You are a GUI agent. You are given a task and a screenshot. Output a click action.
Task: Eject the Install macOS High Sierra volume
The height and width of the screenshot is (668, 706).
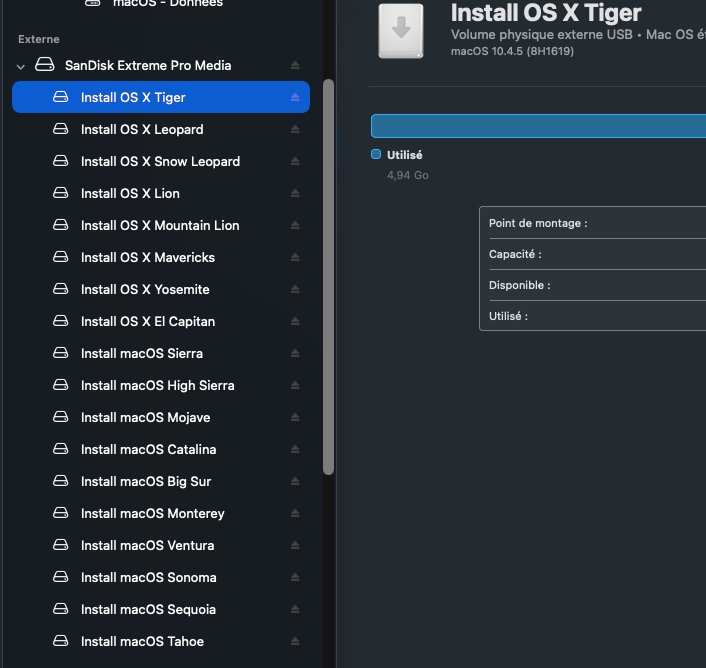pyautogui.click(x=295, y=385)
